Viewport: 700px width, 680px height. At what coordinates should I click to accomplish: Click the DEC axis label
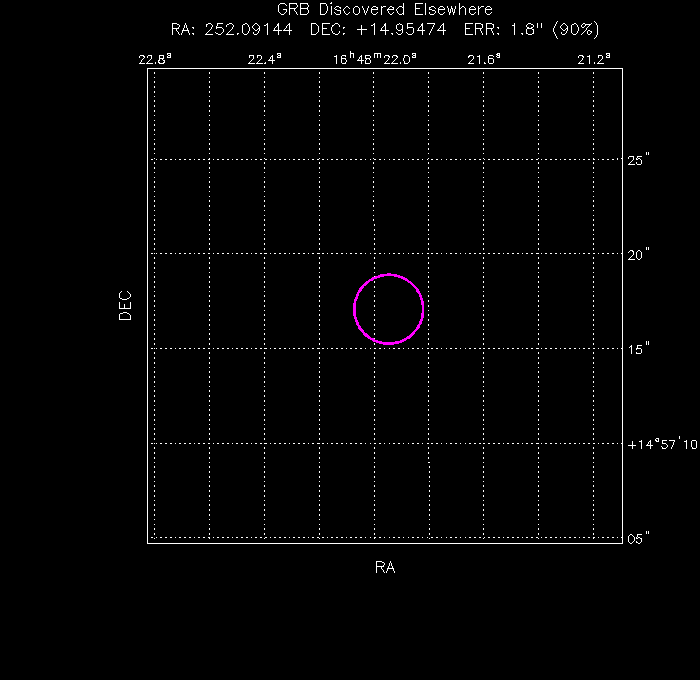125,306
